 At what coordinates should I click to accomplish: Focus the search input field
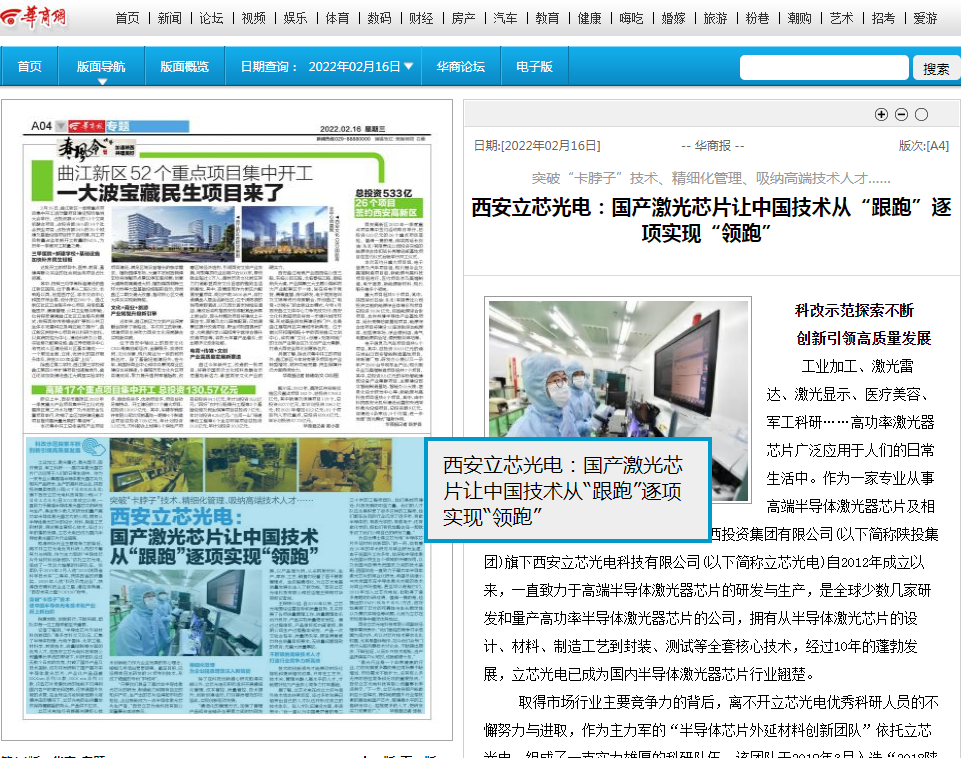click(x=824, y=68)
